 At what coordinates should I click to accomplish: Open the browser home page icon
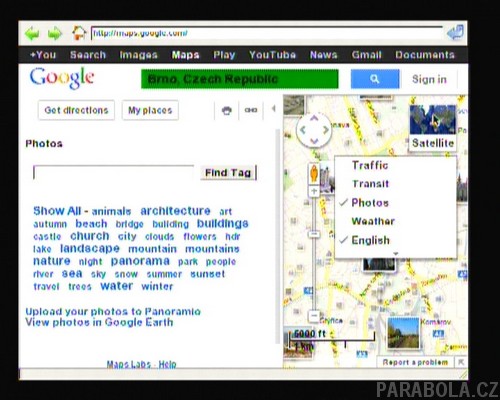tap(79, 33)
